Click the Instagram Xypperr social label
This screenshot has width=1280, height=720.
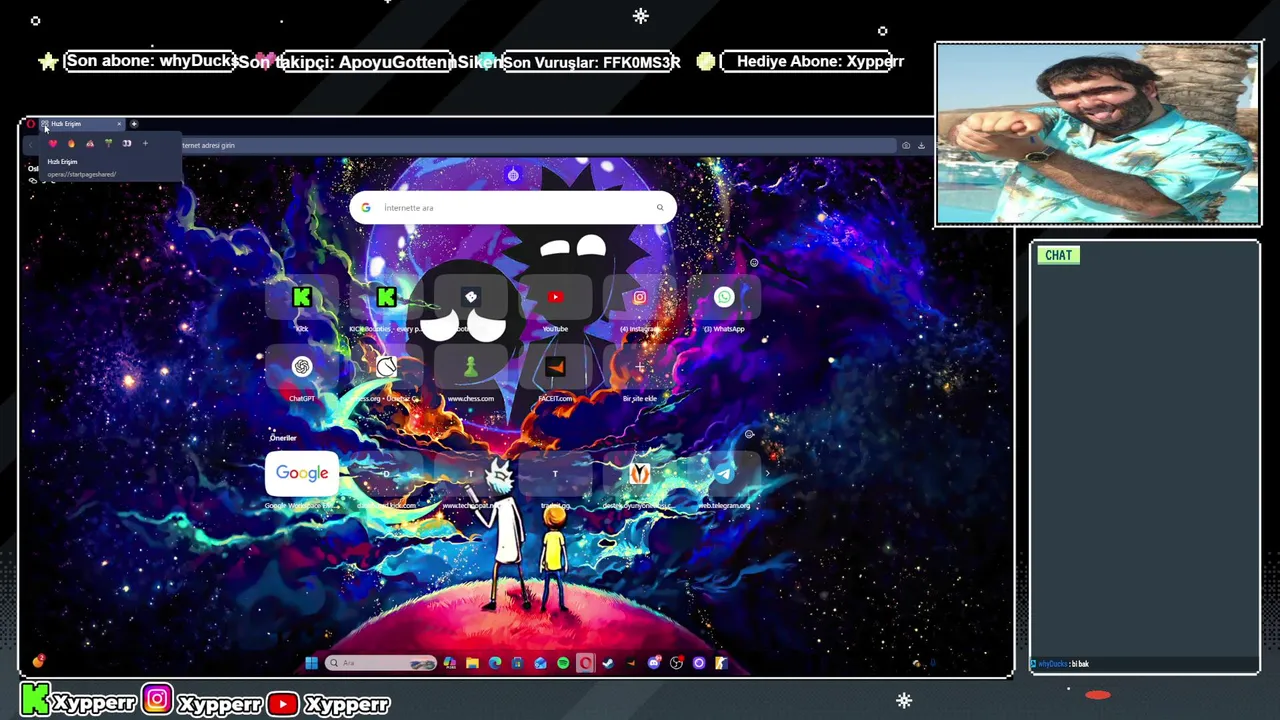[202, 703]
